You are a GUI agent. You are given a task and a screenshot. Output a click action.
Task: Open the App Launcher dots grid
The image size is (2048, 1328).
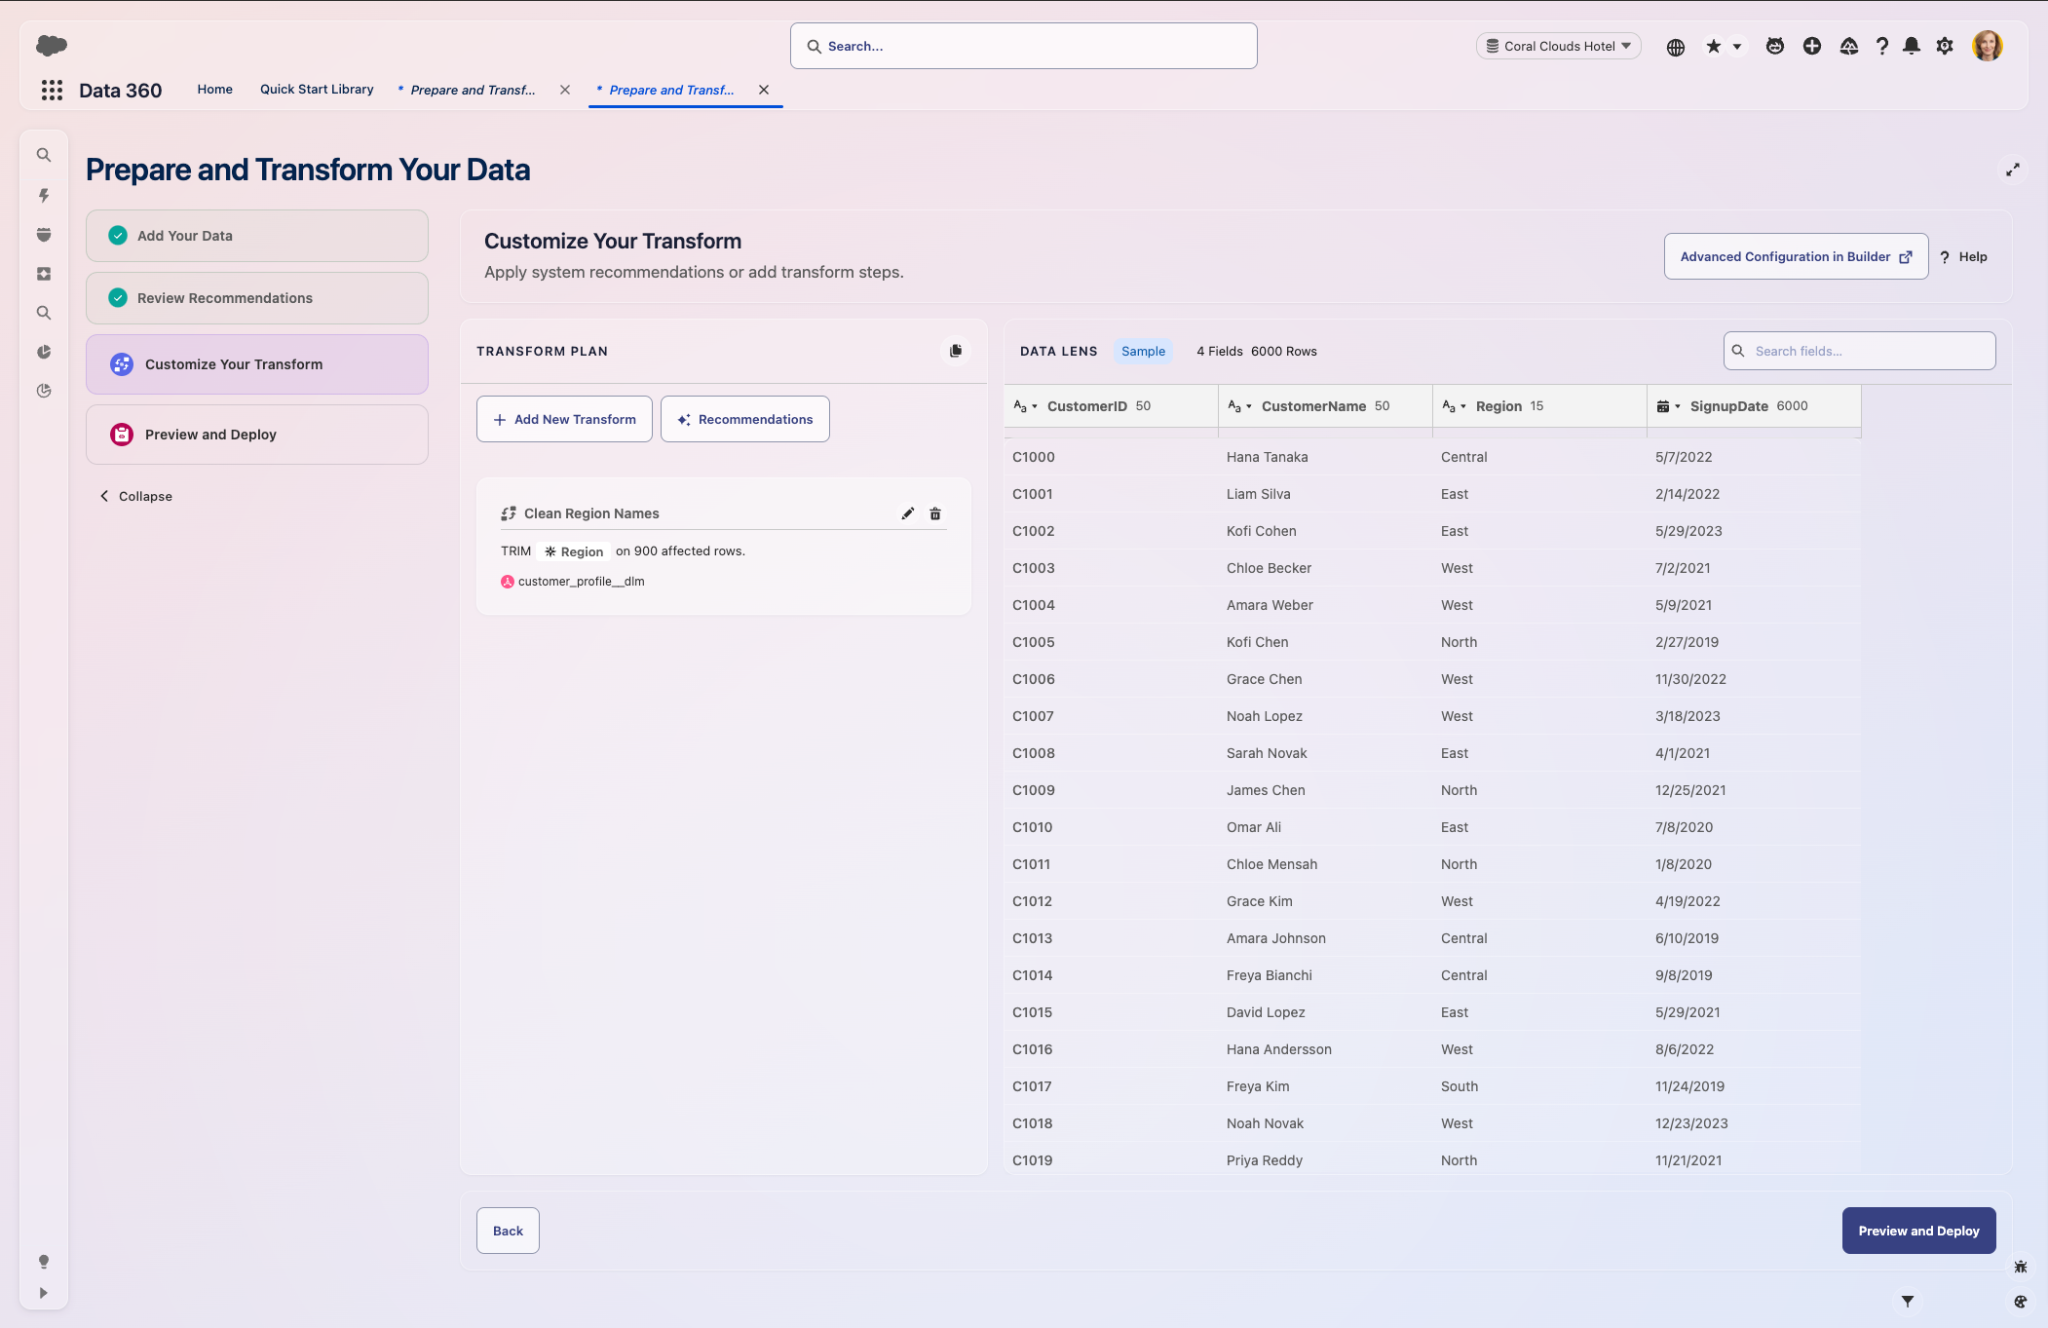pos(52,90)
